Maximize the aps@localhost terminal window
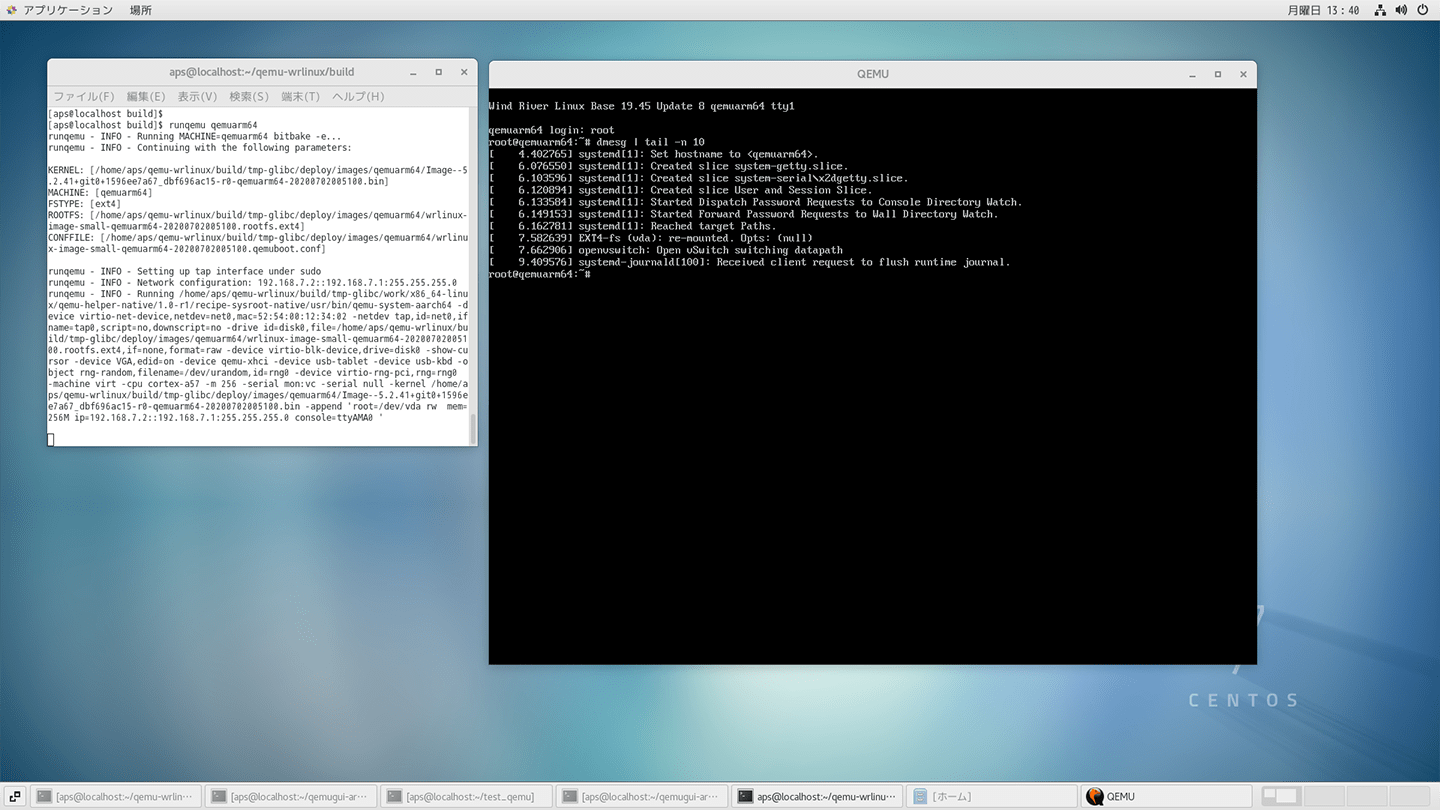This screenshot has width=1440, height=810. 438,72
